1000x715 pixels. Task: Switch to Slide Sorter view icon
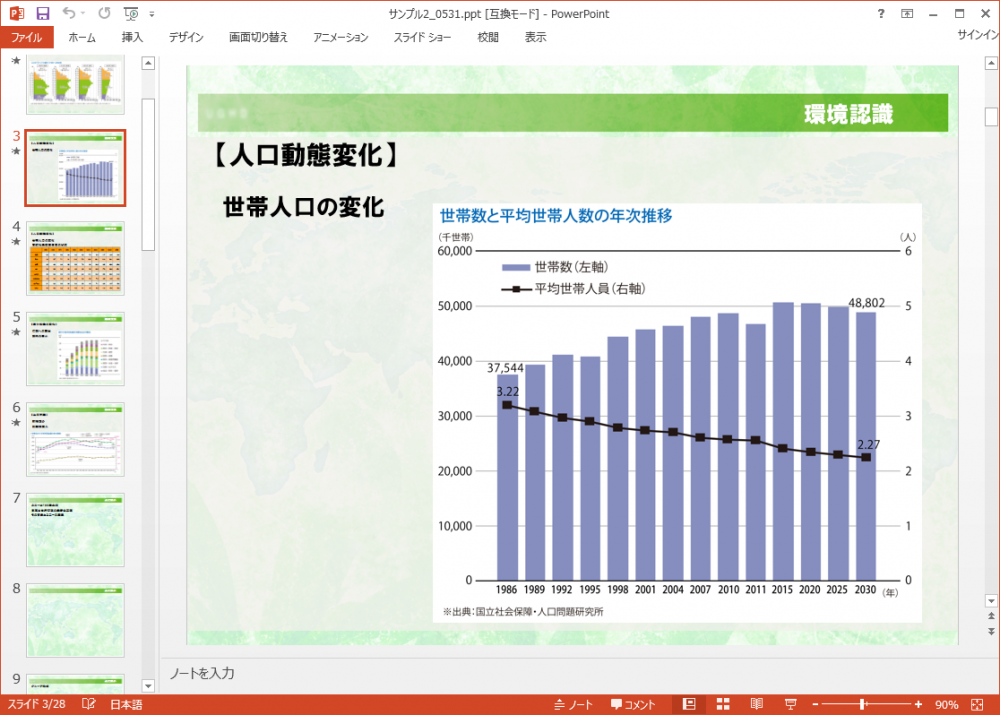coord(723,704)
